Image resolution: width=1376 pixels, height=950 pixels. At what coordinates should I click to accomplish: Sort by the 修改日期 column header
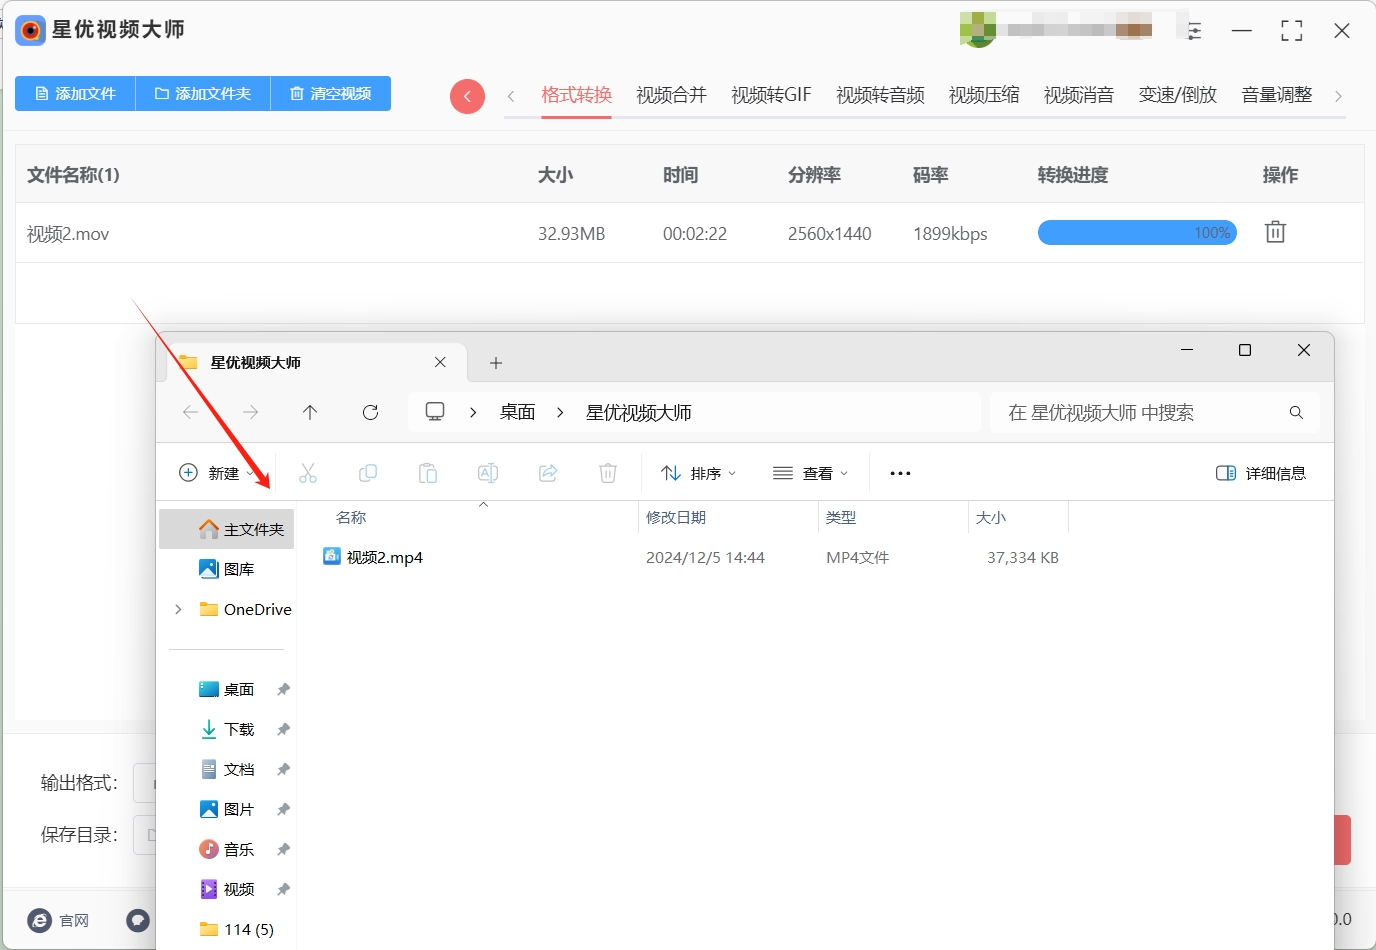point(676,517)
